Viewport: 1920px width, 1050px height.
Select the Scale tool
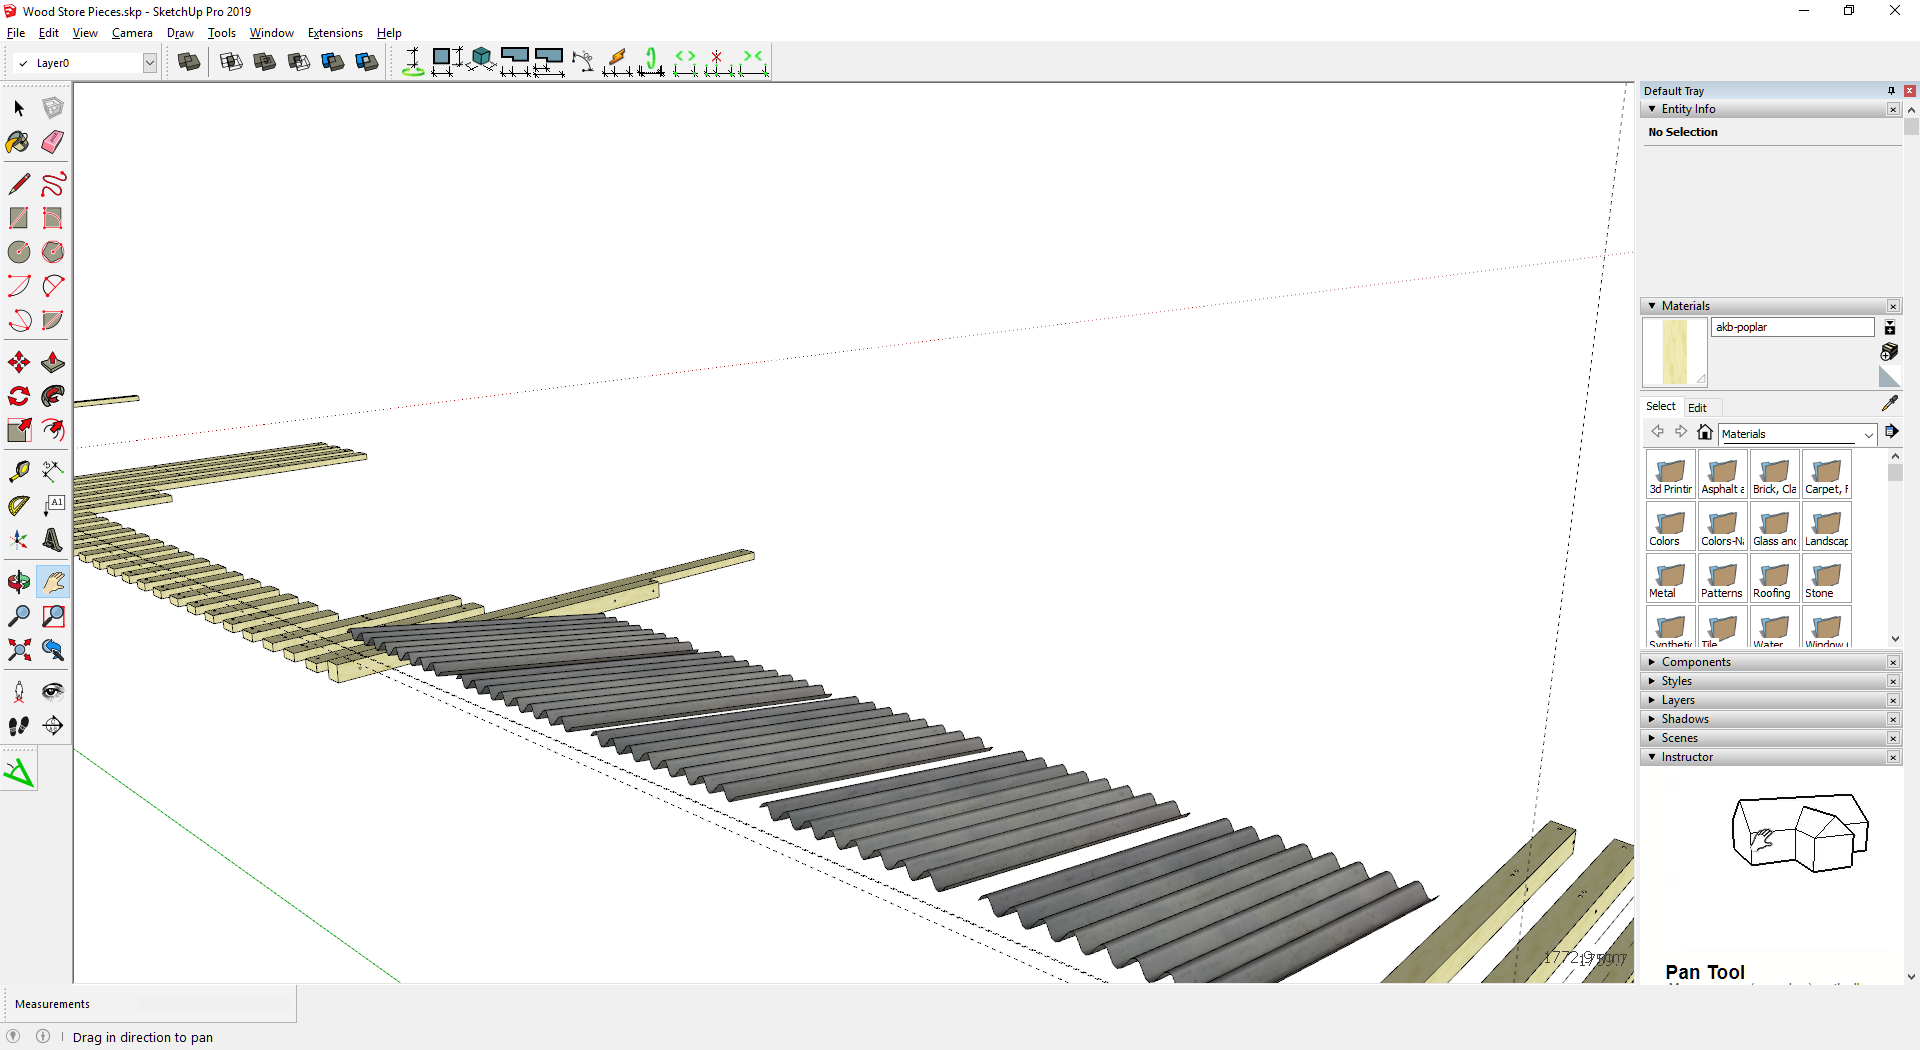(x=19, y=430)
